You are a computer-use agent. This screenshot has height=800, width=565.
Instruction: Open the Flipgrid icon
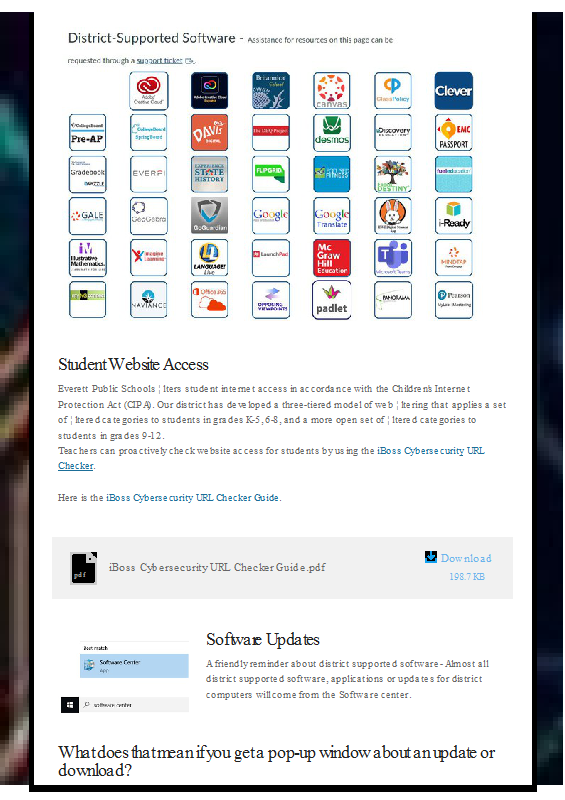click(x=271, y=174)
